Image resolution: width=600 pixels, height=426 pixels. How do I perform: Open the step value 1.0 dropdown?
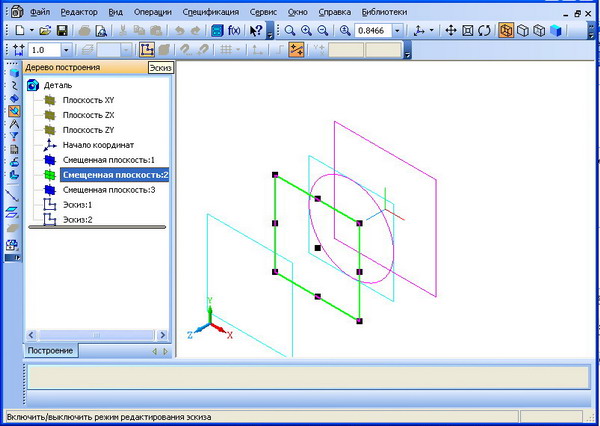point(66,50)
